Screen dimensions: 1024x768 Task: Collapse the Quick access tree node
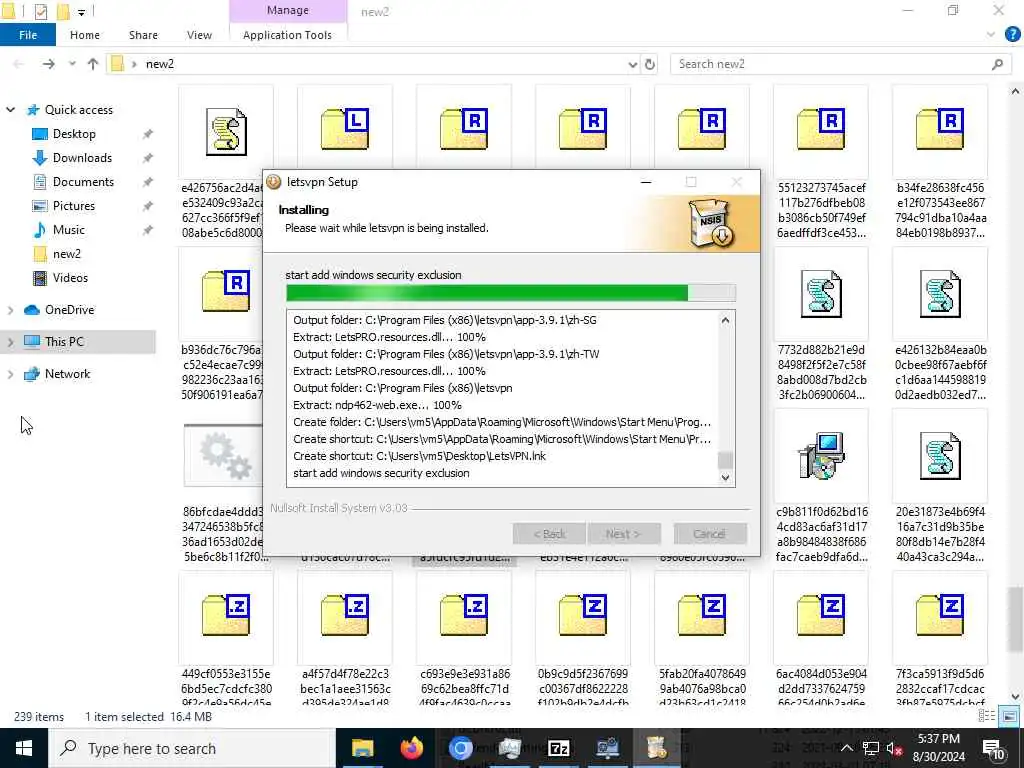coord(10,110)
